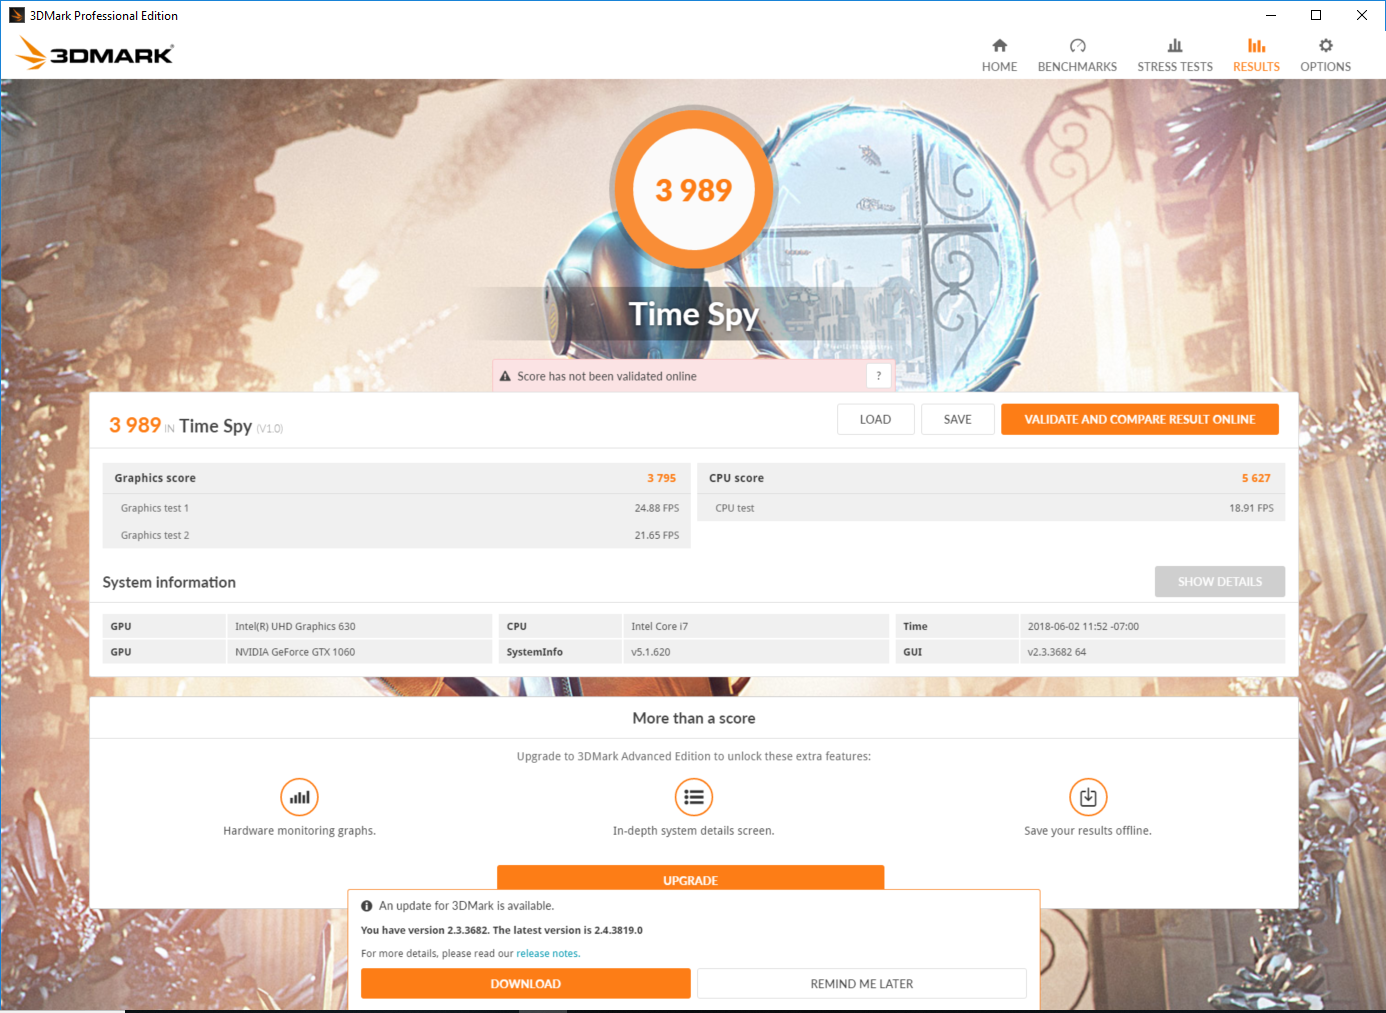Click the UPGRADE button
This screenshot has height=1013, width=1386.
coord(690,878)
